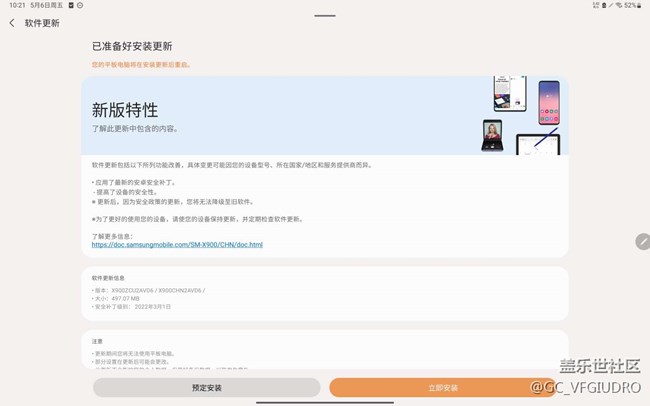
Task: Tap the 注意 notice card
Action: coord(325,350)
